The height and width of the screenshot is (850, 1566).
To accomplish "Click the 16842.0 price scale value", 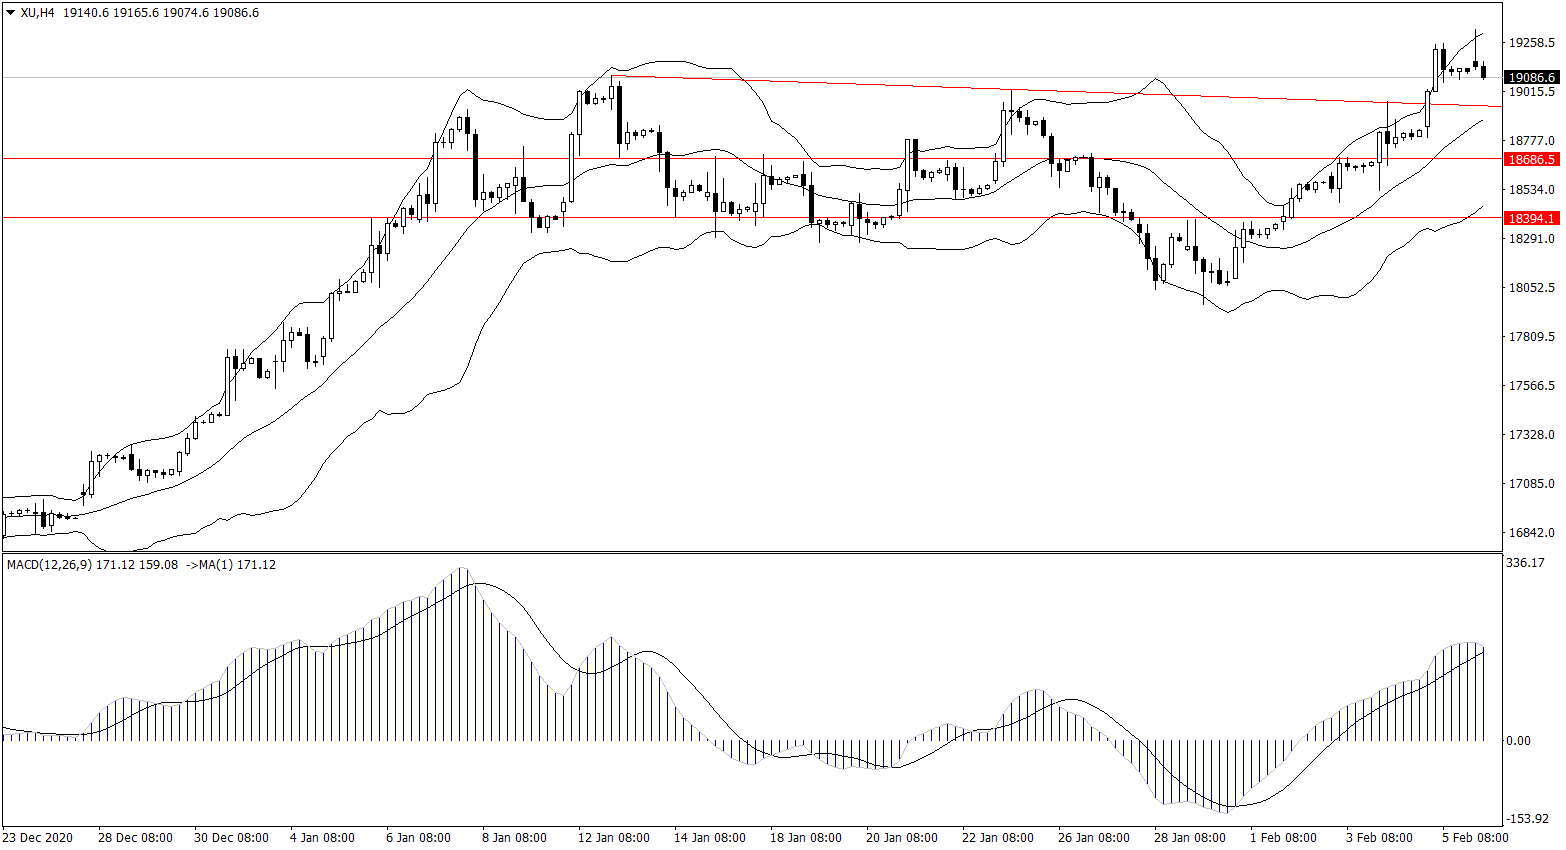I will [x=1531, y=533].
